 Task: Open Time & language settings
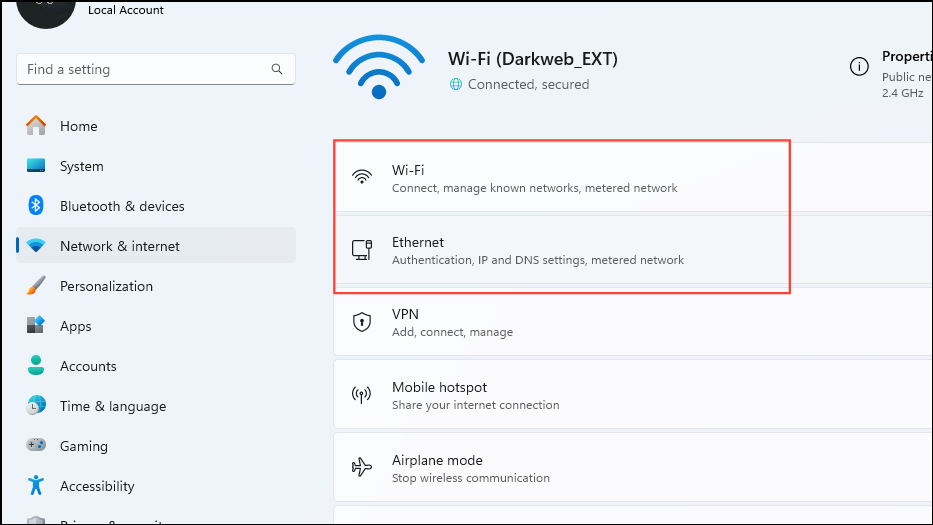point(156,405)
